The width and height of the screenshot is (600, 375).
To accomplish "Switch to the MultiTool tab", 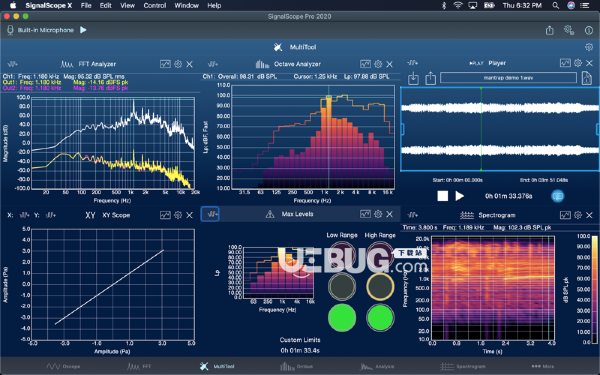I will click(x=217, y=367).
